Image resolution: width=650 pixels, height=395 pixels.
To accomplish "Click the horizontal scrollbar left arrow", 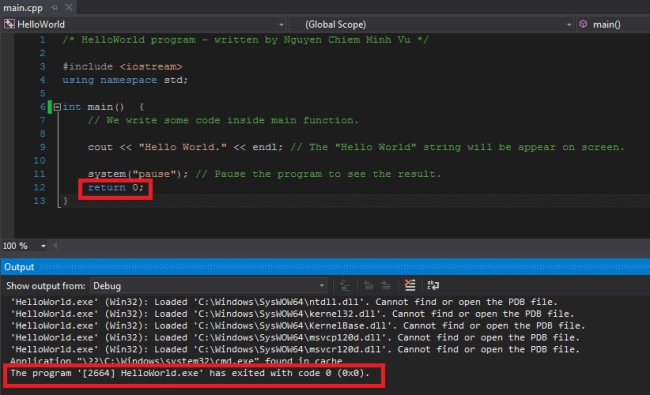I will tap(55, 246).
